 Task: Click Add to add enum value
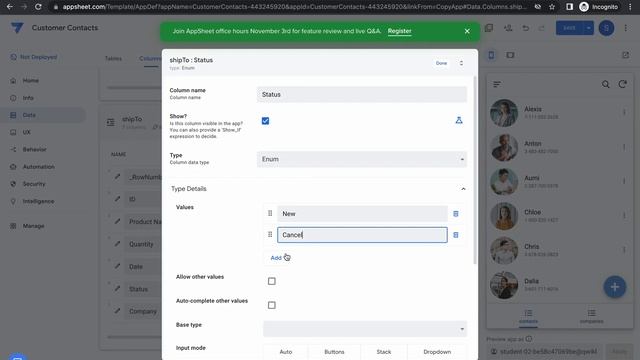pos(276,258)
